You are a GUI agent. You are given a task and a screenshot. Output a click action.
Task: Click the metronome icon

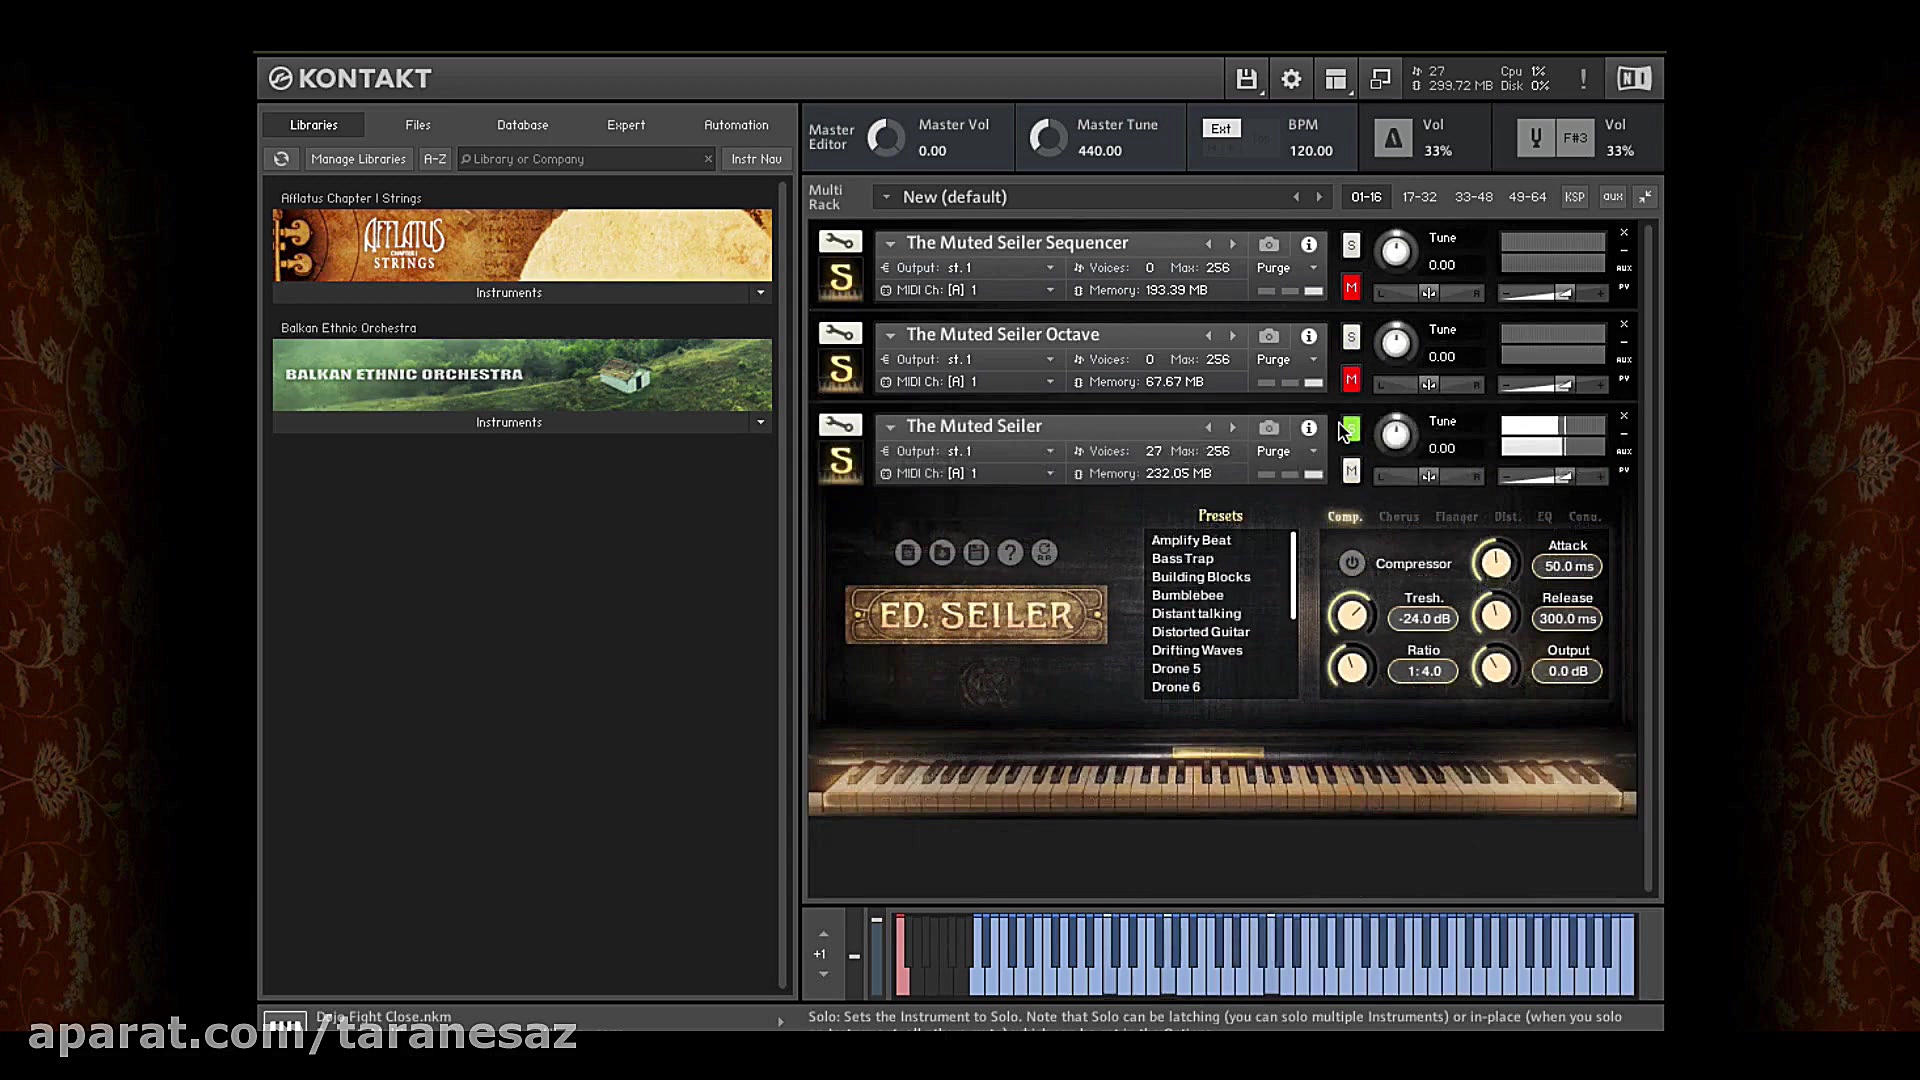[x=1392, y=138]
